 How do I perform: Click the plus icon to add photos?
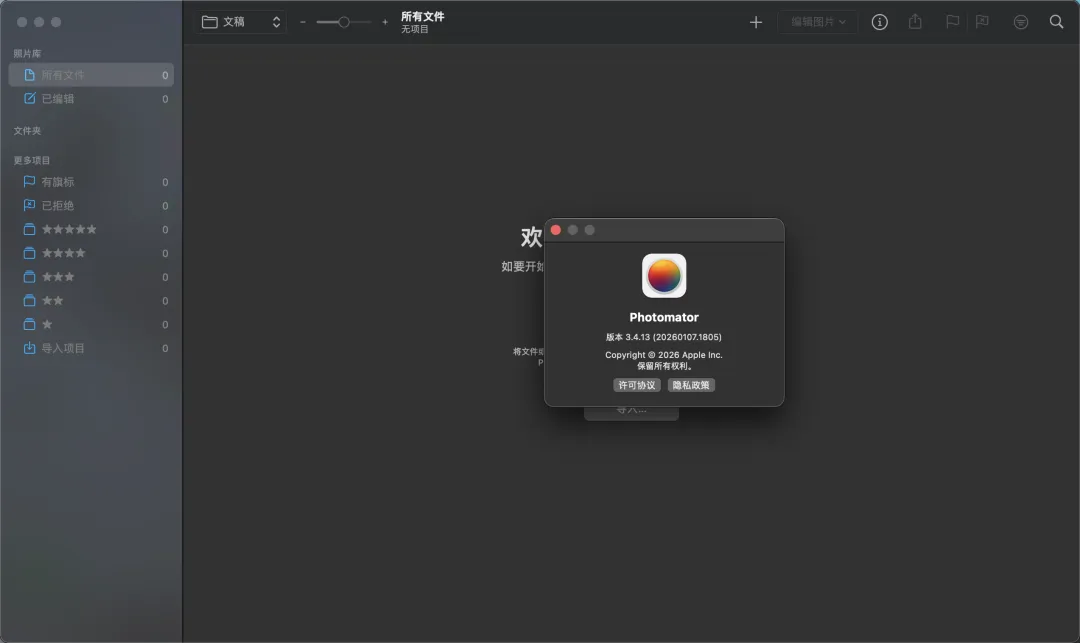pyautogui.click(x=756, y=22)
